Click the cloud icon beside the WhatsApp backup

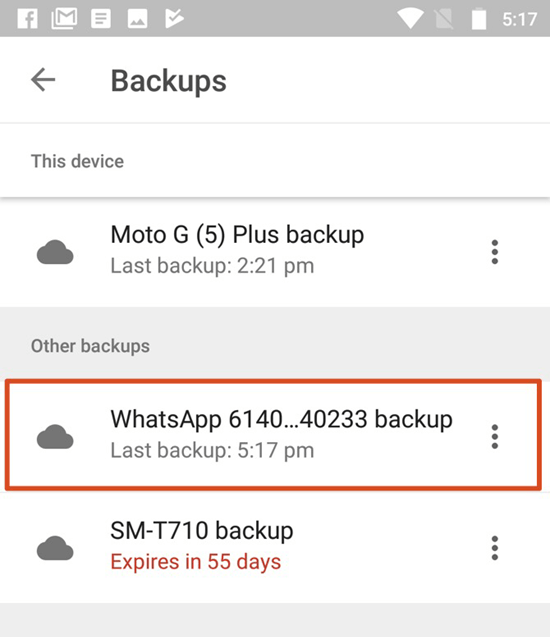click(55, 437)
